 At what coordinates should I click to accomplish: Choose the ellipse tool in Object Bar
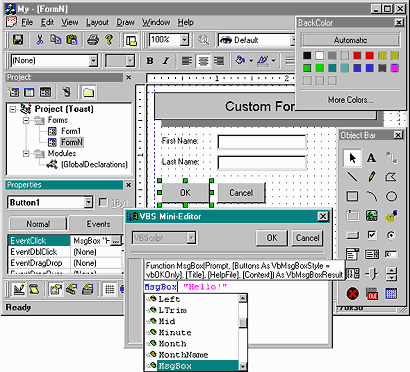tap(391, 196)
